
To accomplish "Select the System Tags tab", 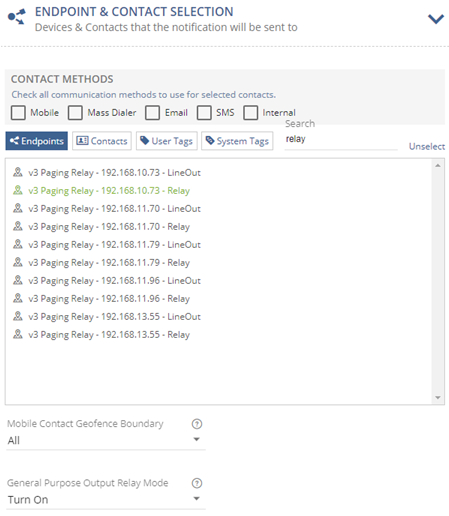I will point(237,141).
